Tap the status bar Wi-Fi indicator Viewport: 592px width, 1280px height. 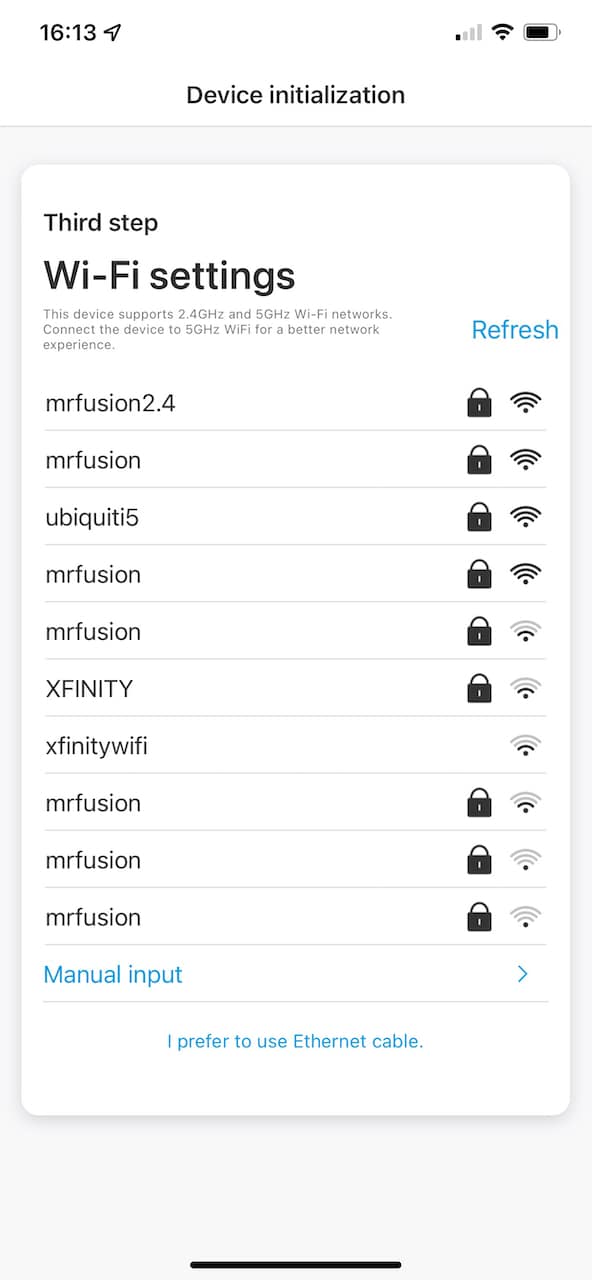502,33
